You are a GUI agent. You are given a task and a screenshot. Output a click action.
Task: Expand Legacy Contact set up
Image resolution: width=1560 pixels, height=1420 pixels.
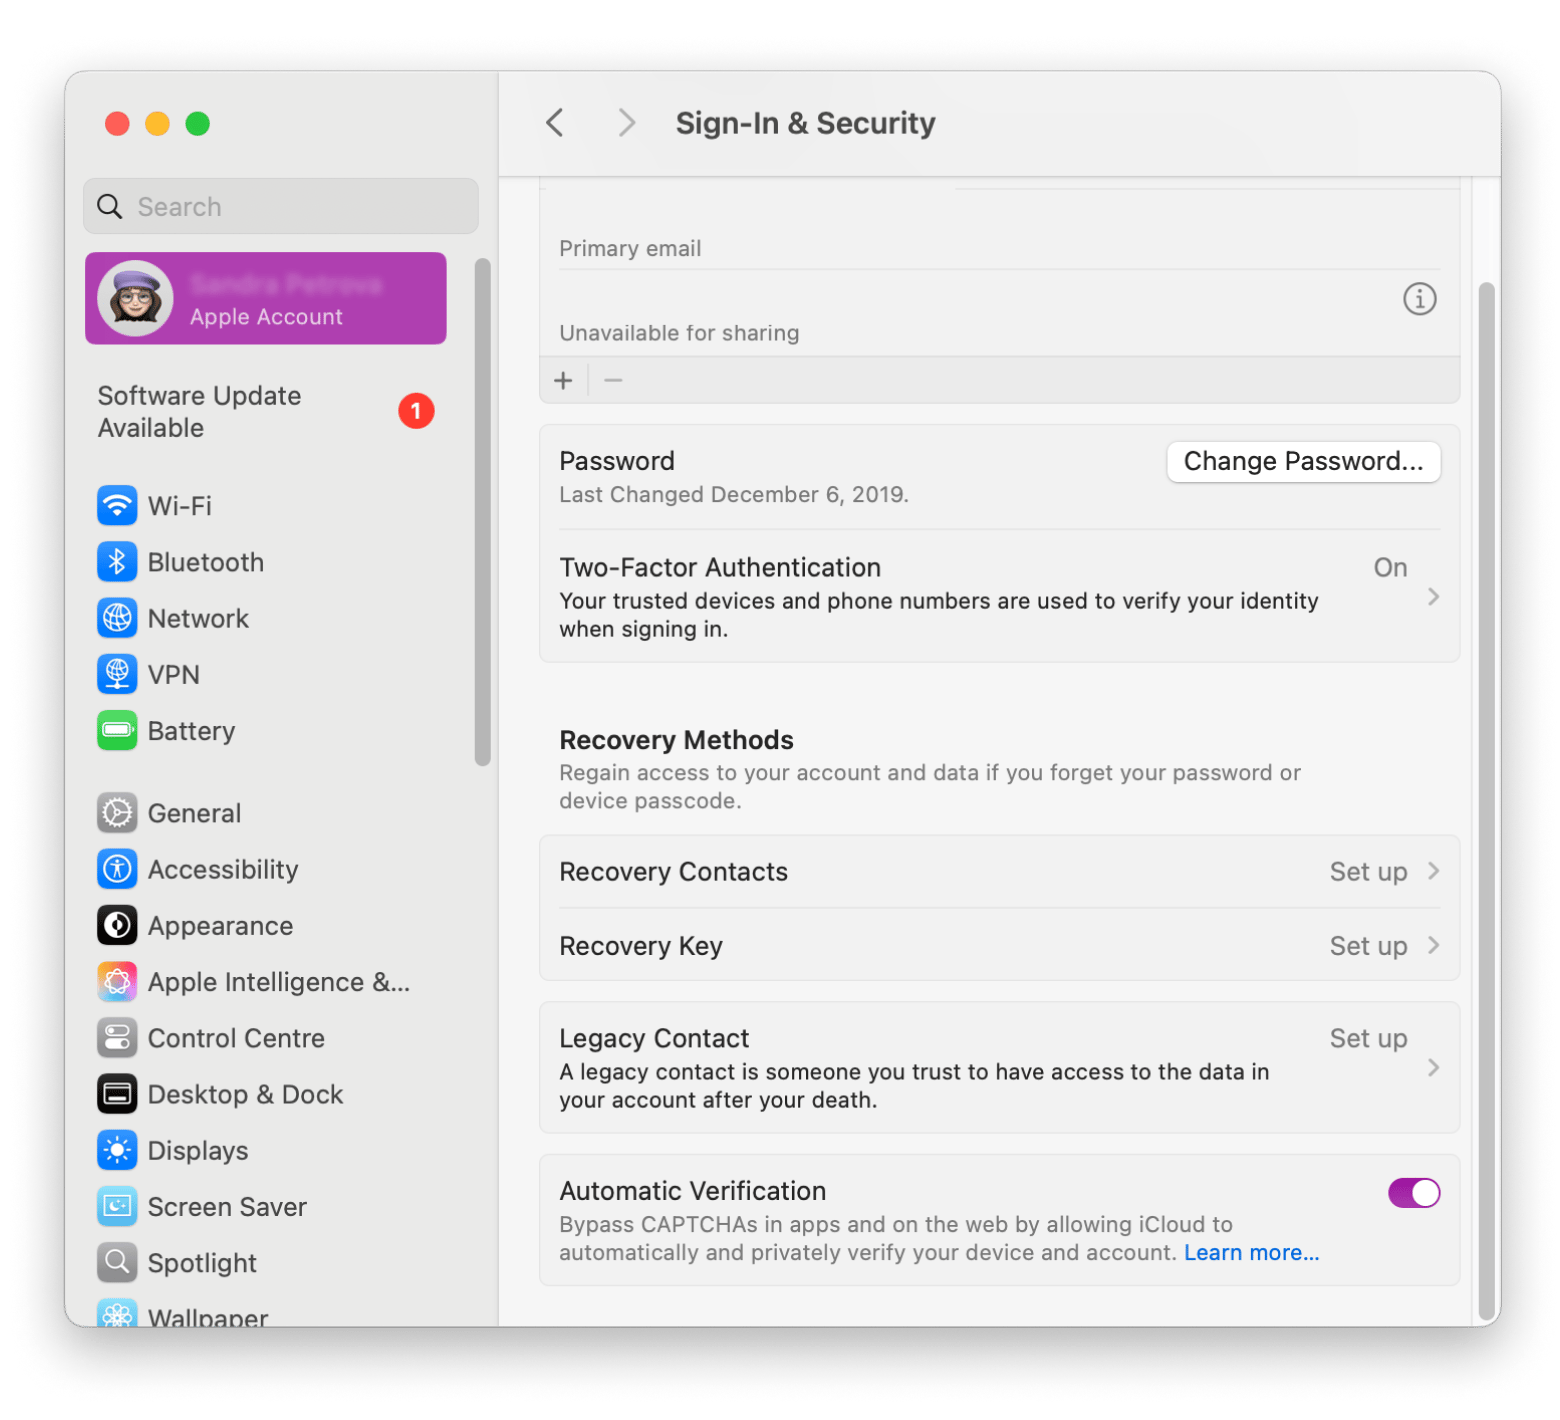point(1433,1068)
